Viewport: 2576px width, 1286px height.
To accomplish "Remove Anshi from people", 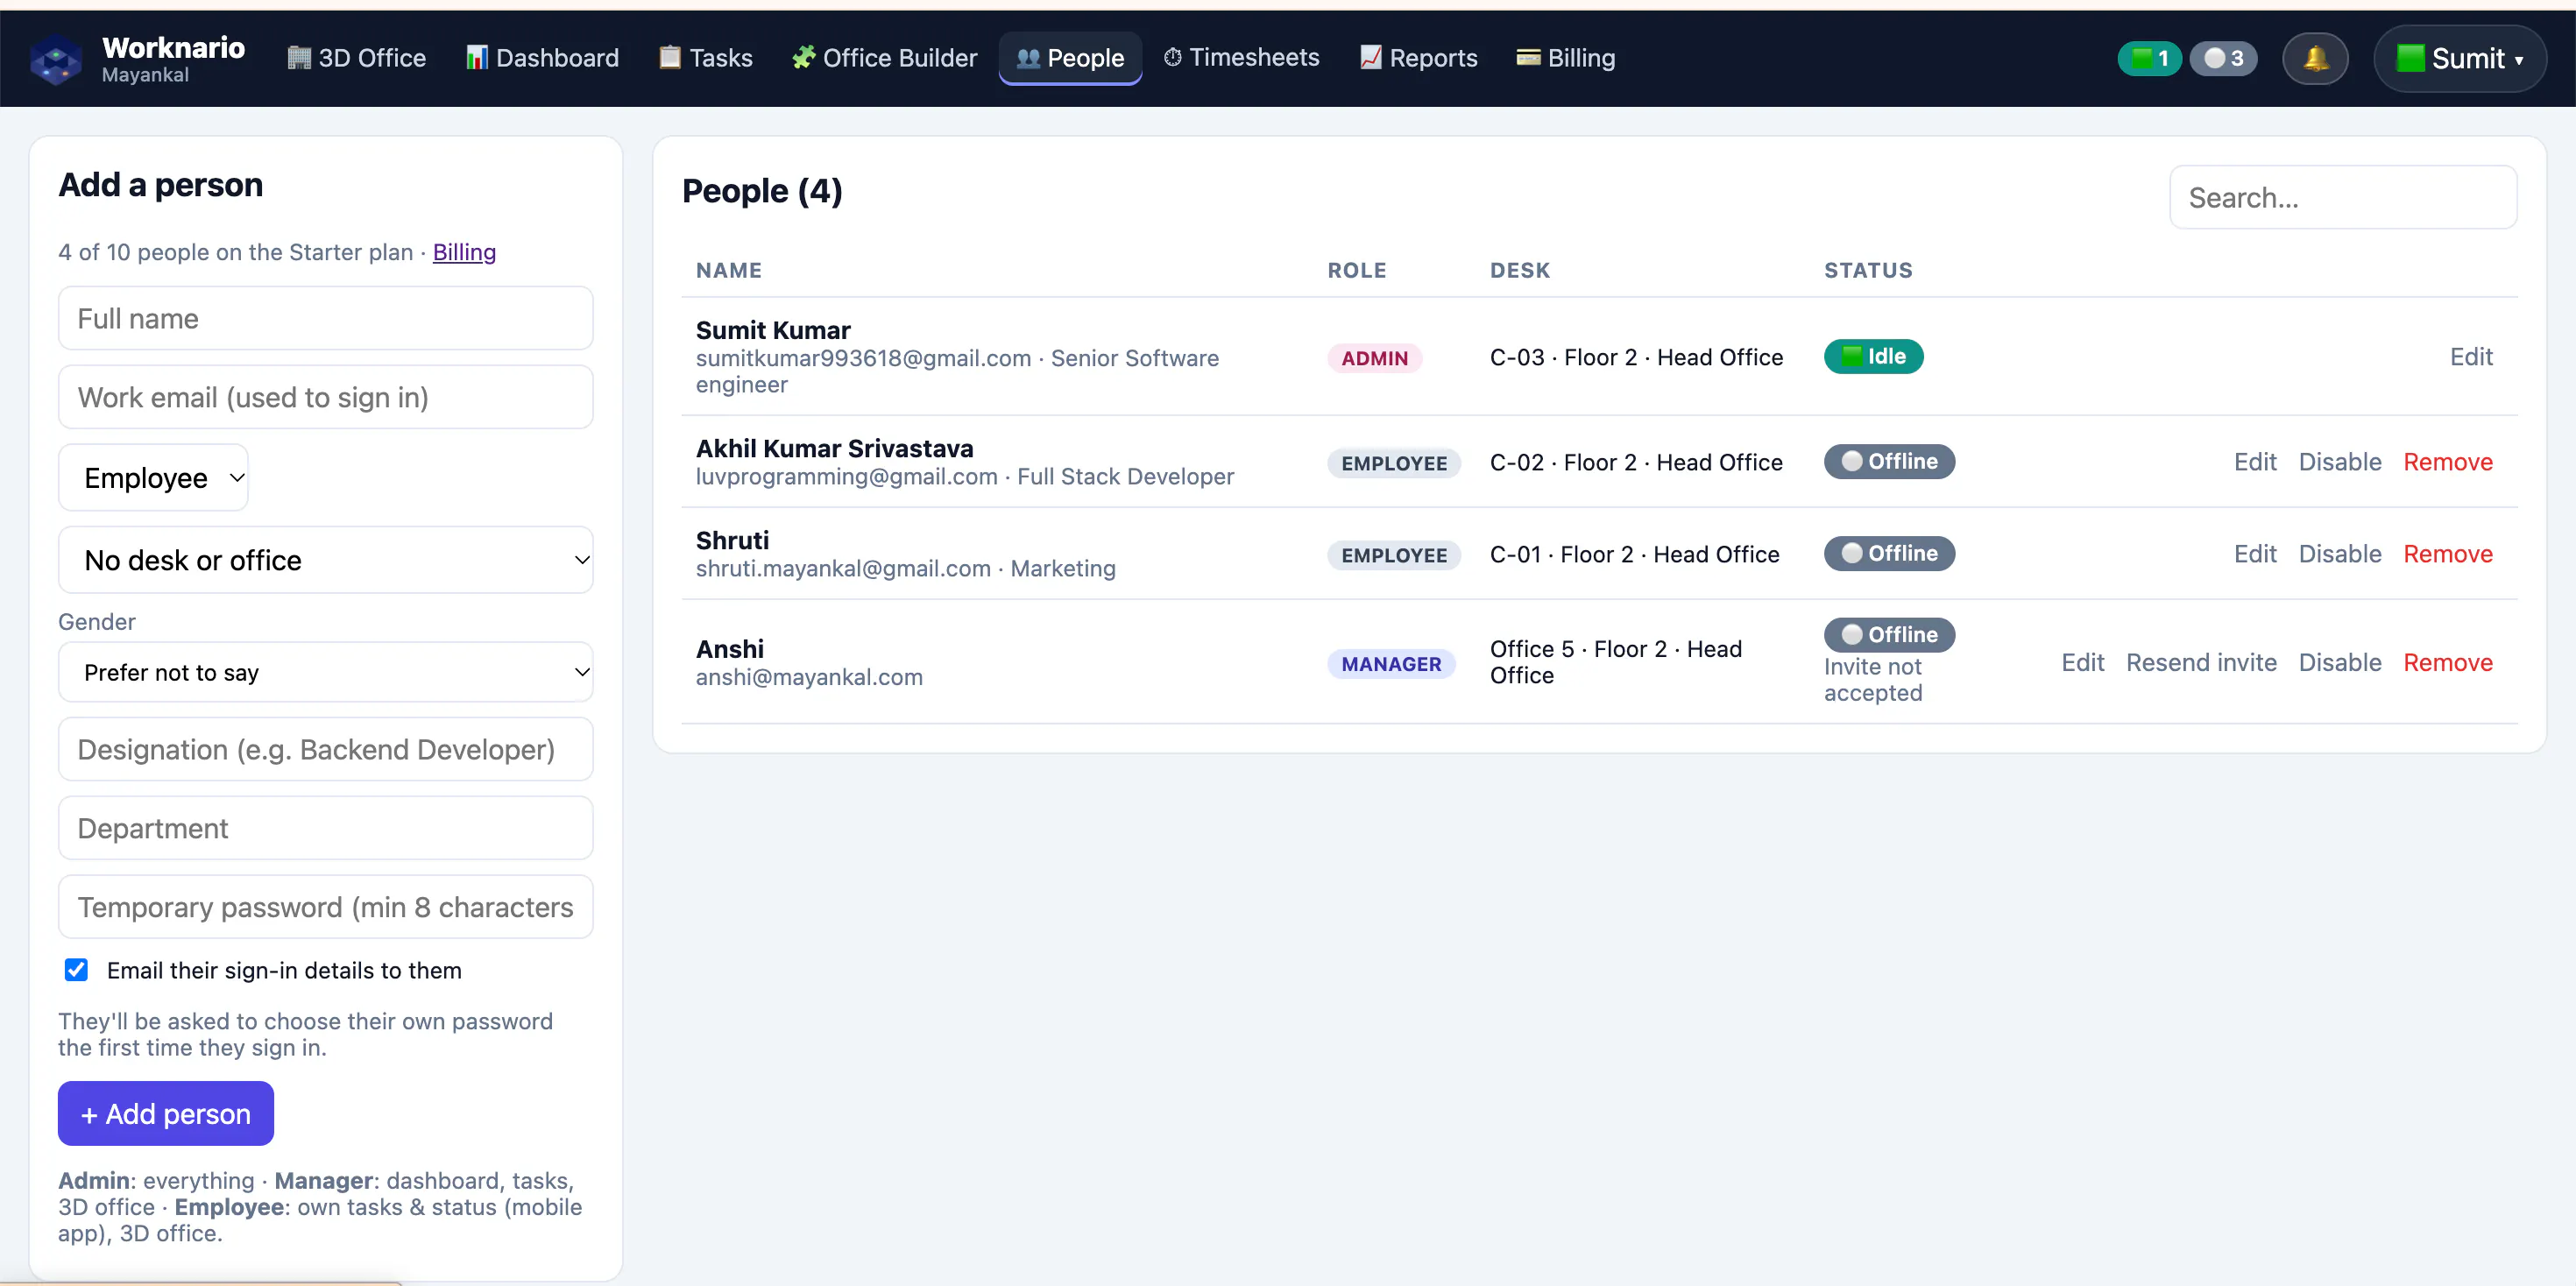I will click(2448, 662).
